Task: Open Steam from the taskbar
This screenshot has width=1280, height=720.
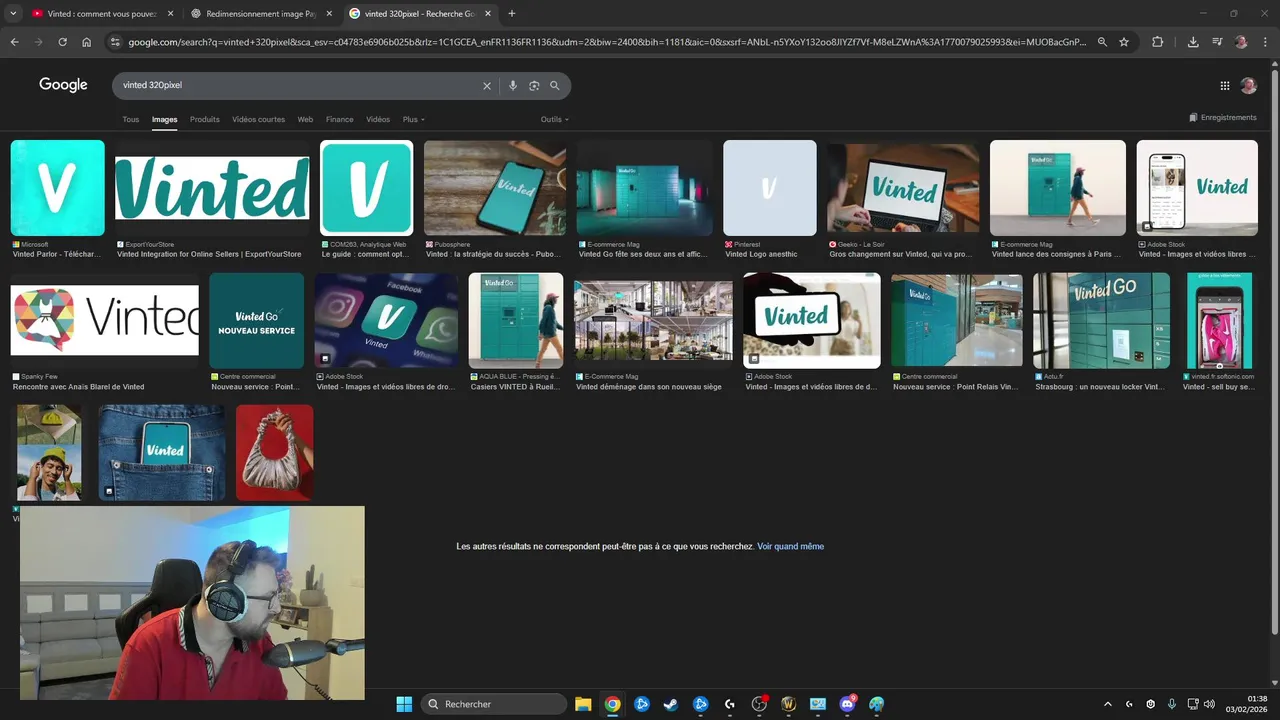Action: pyautogui.click(x=671, y=704)
